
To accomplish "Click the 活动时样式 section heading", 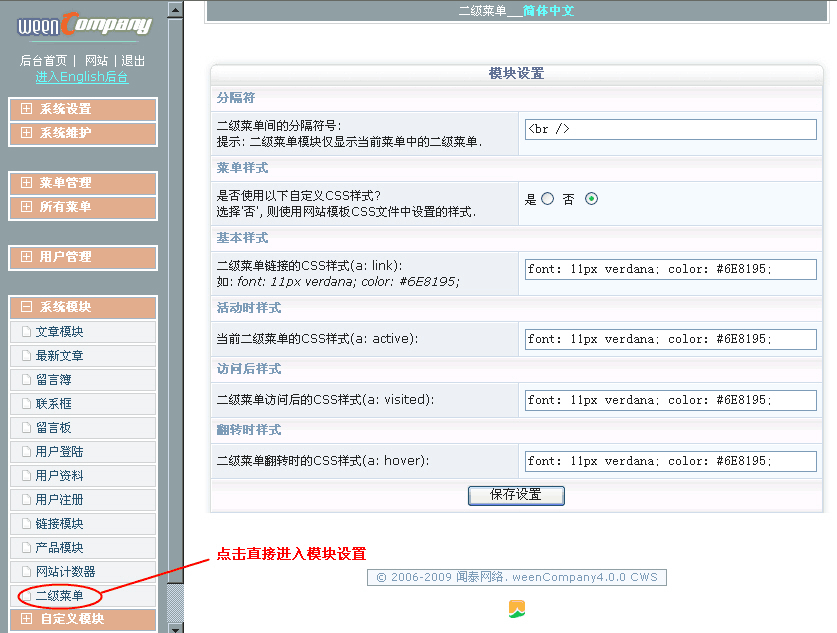I will (249, 308).
